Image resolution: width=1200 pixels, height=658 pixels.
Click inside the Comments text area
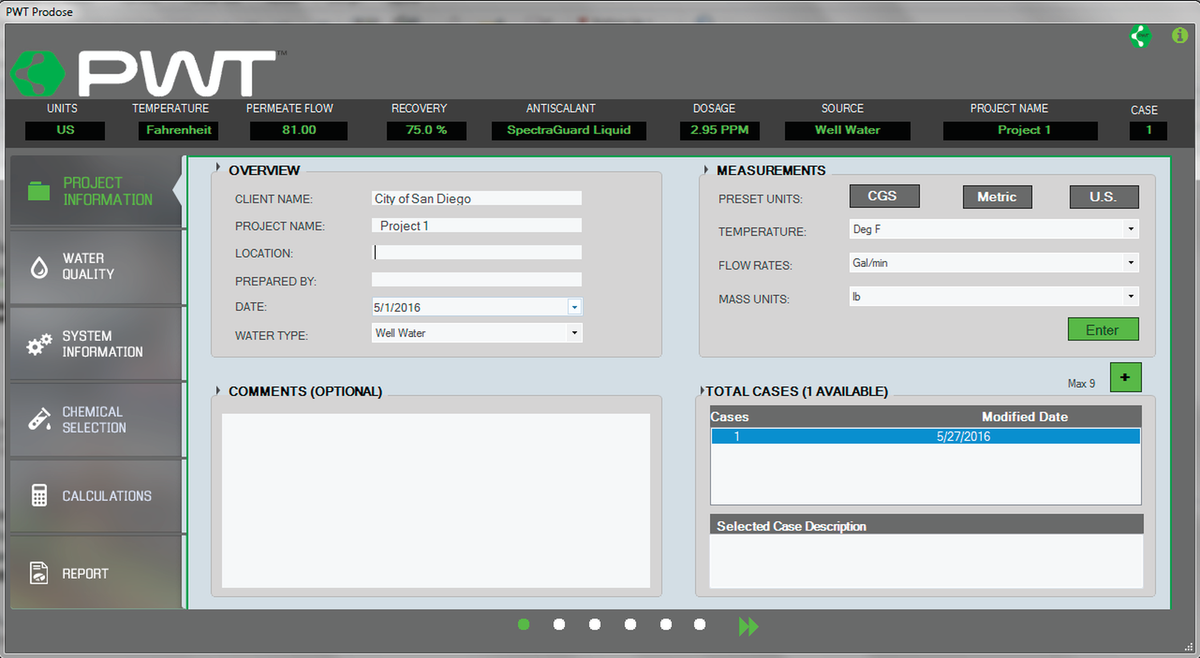[435, 500]
